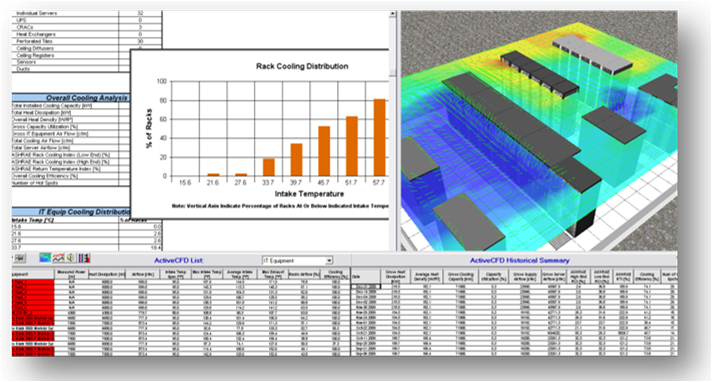This screenshot has width=712, height=382.
Task: Click the Capacity Utilization column header
Action: click(x=493, y=276)
